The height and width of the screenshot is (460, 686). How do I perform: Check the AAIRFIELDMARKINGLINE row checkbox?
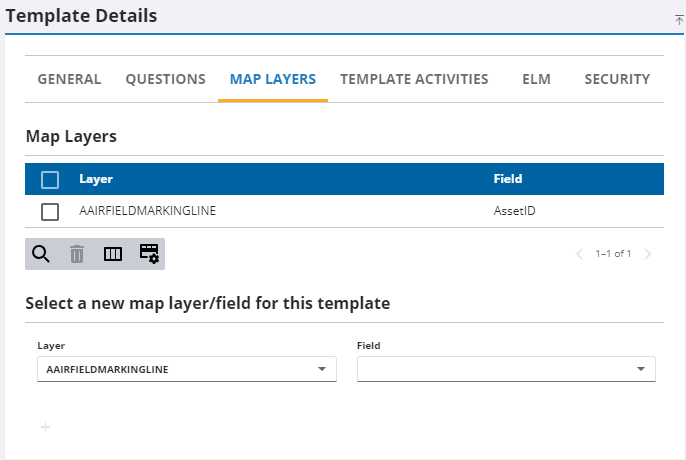coord(50,212)
